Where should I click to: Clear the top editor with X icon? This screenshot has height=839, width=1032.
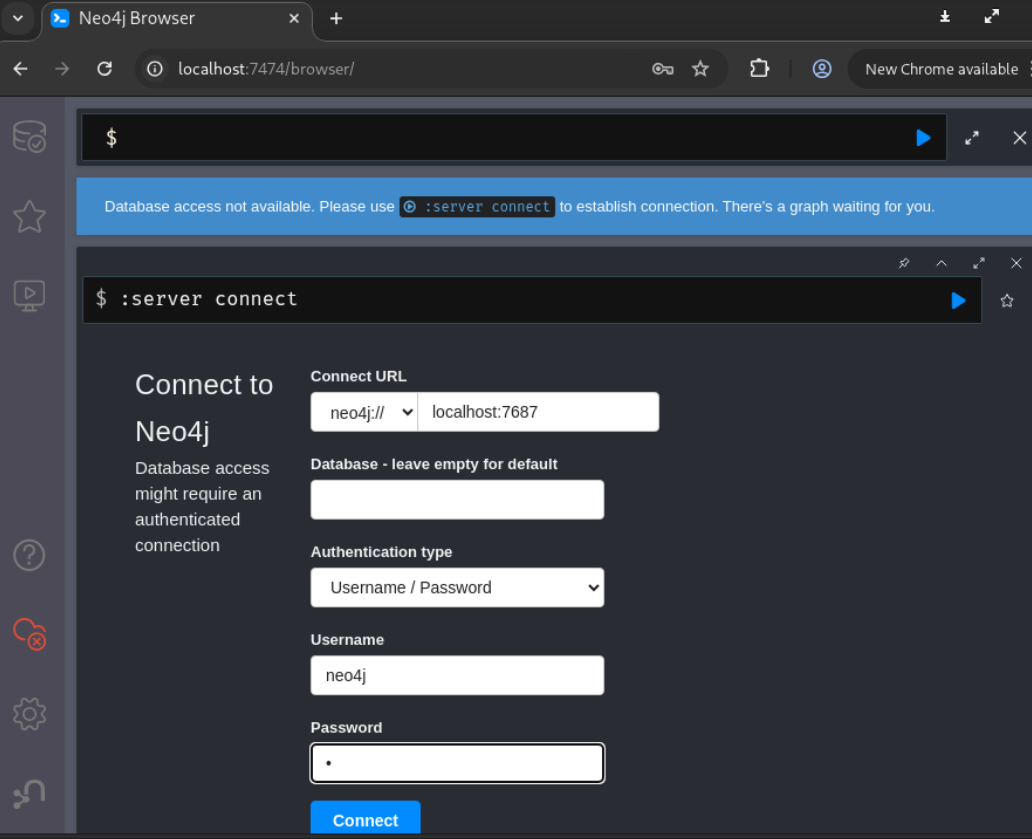click(1019, 138)
